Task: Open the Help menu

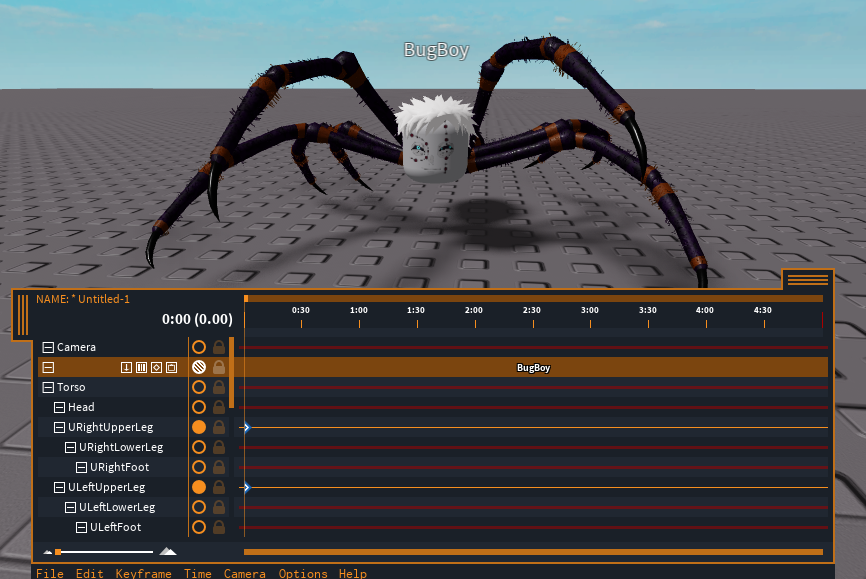Action: [353, 573]
